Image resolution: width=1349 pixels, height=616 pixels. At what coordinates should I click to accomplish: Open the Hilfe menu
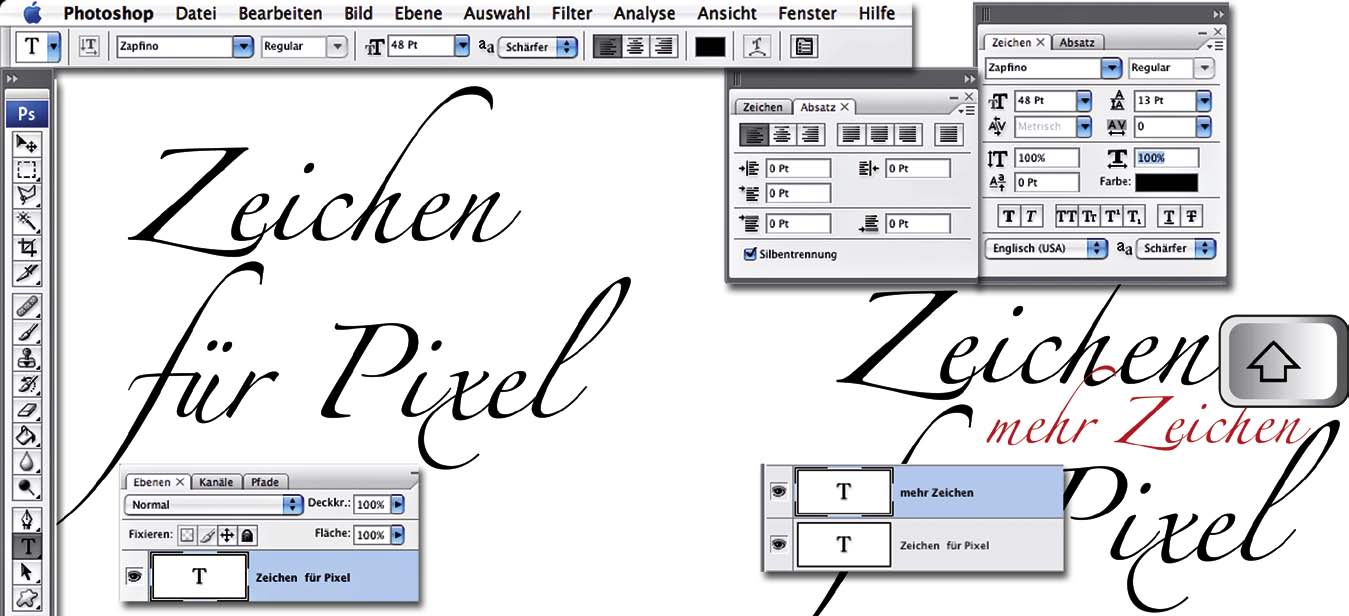pos(876,13)
